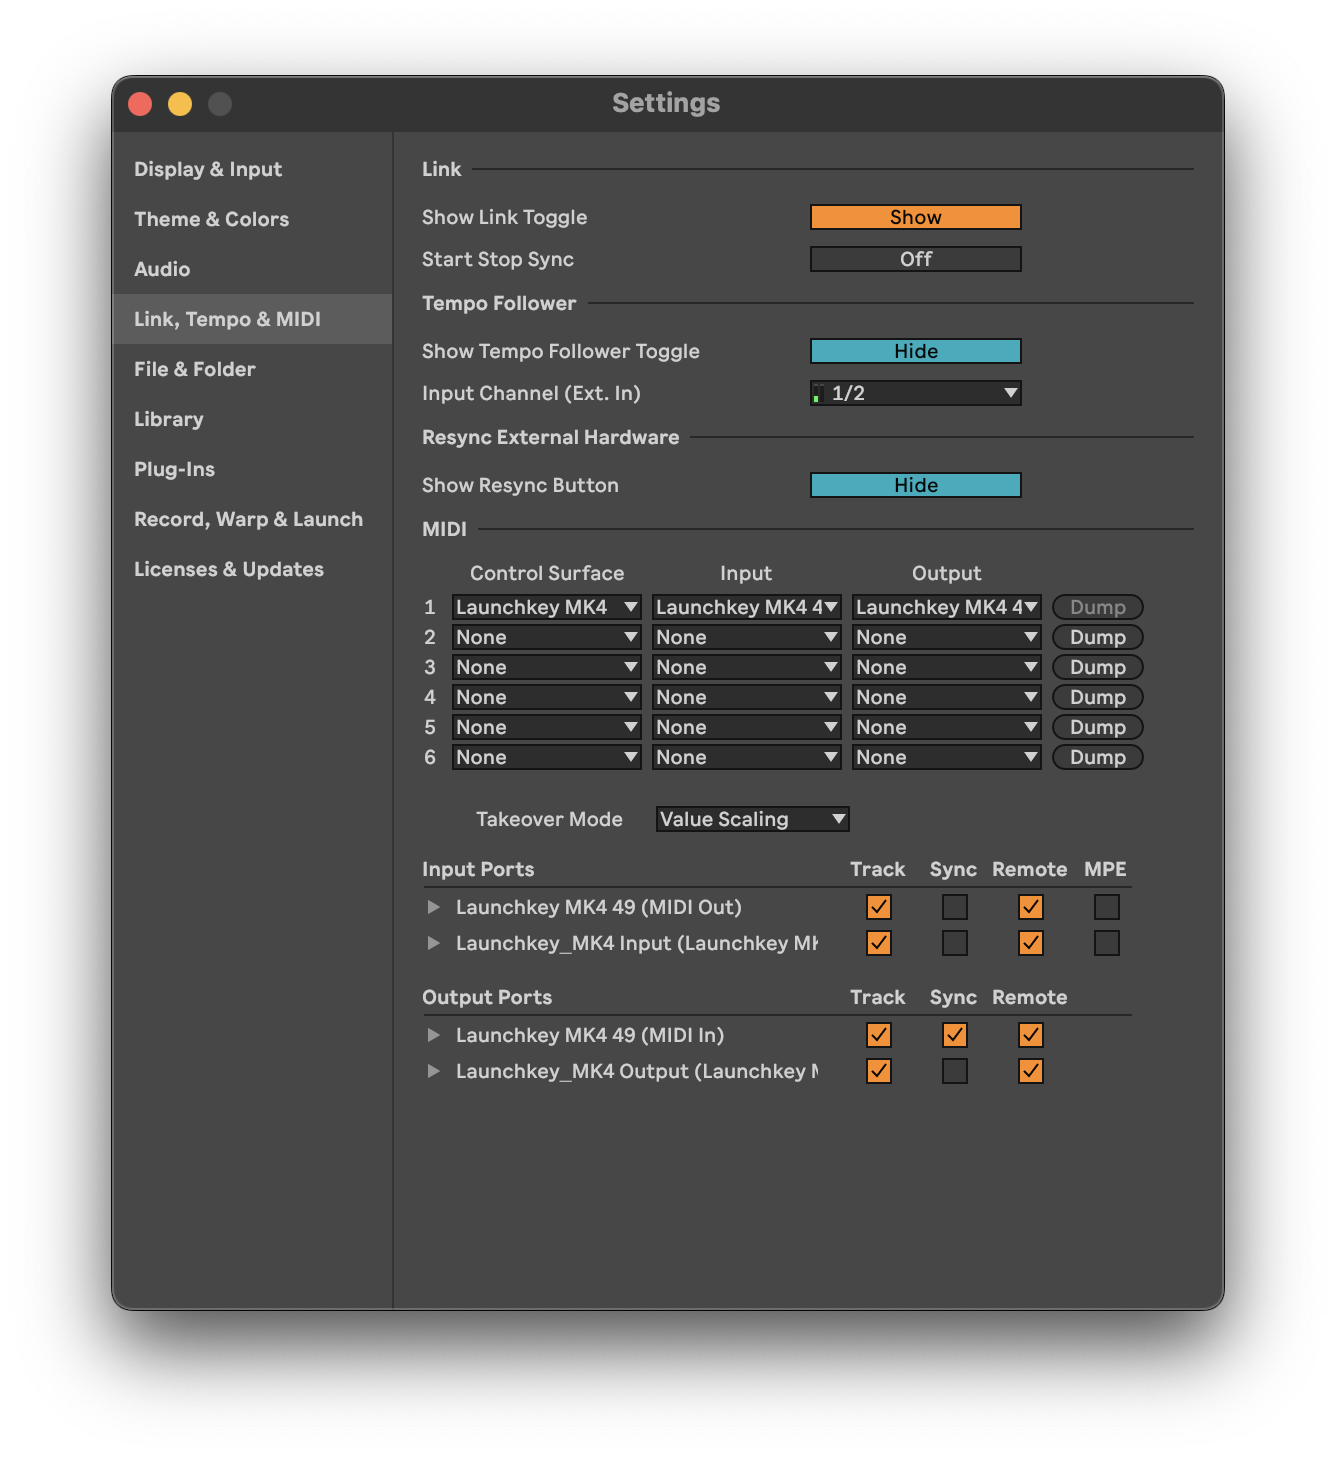Uncheck Remote for Launchkey_MK4 Output port

pos(1031,1071)
